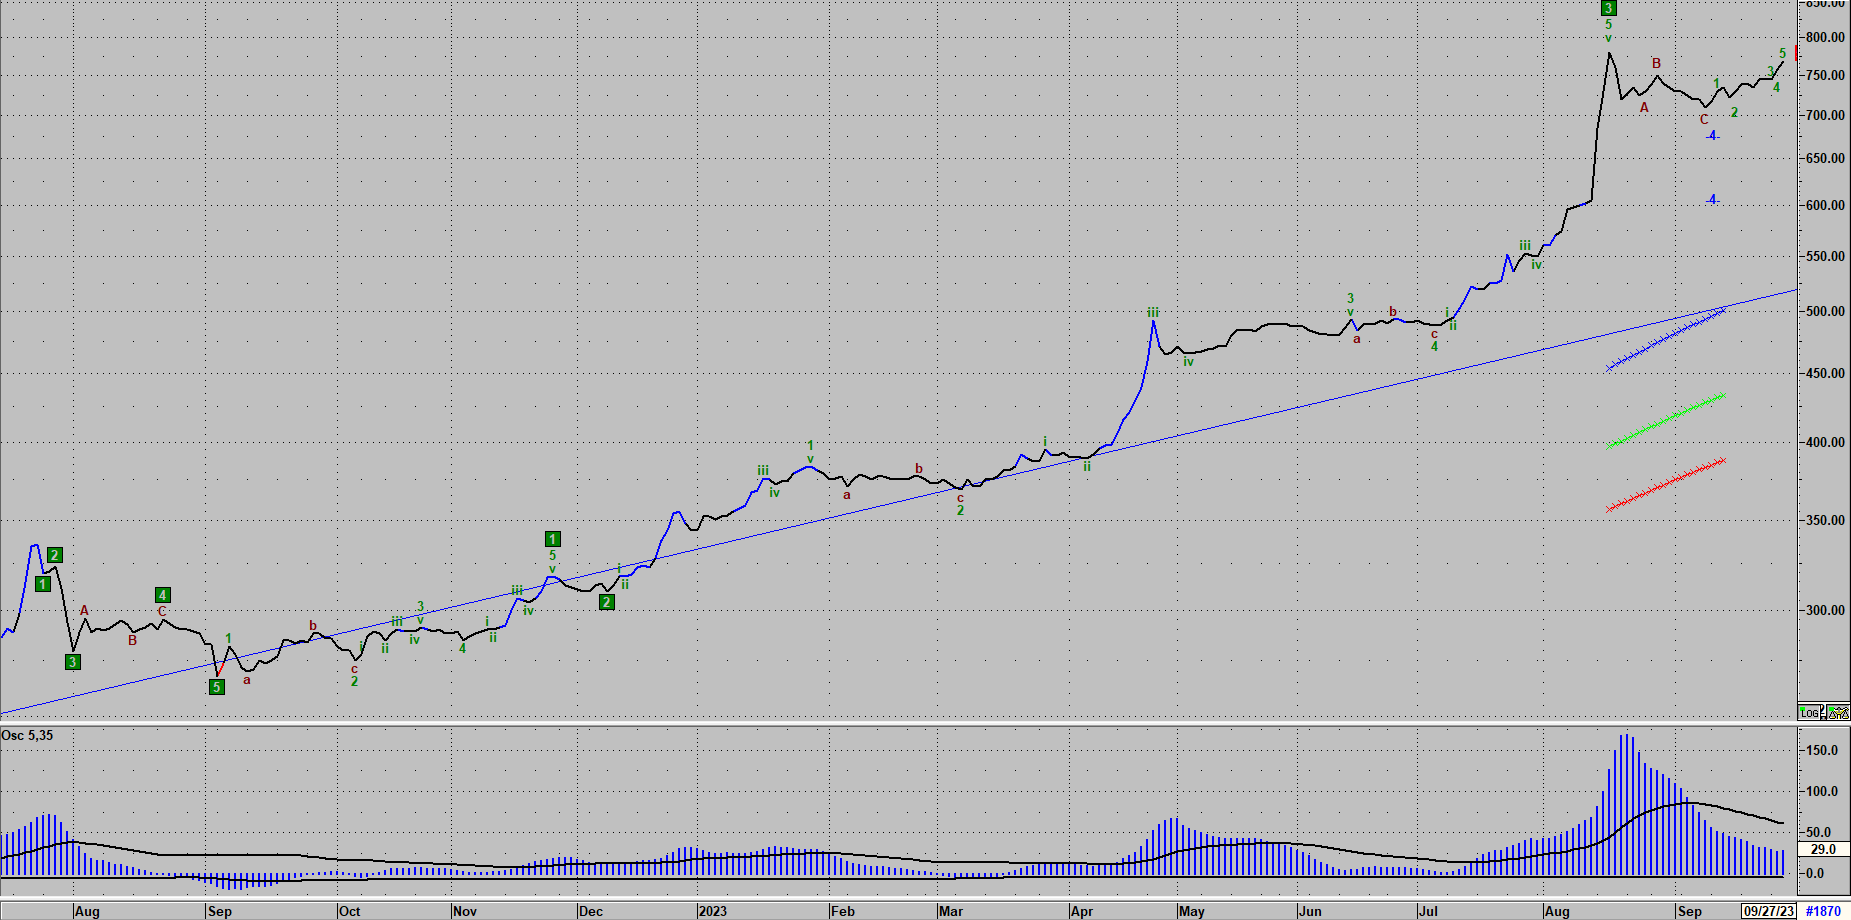The width and height of the screenshot is (1851, 920).
Task: Click the #1870 bar count label
Action: click(1824, 911)
